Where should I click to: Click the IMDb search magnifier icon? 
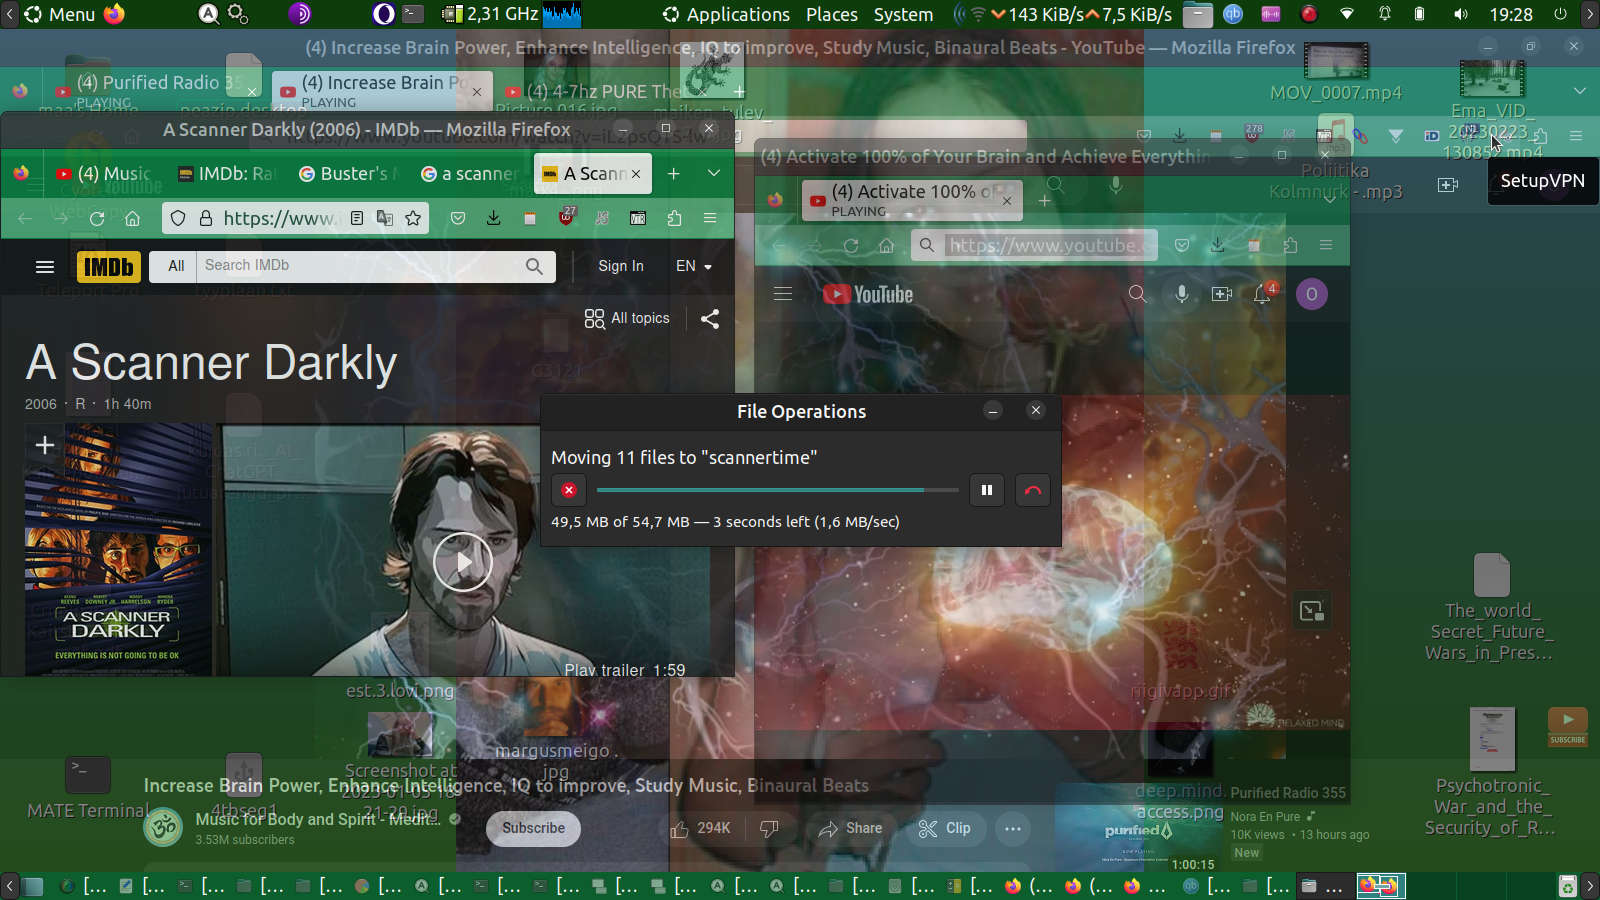coord(534,266)
